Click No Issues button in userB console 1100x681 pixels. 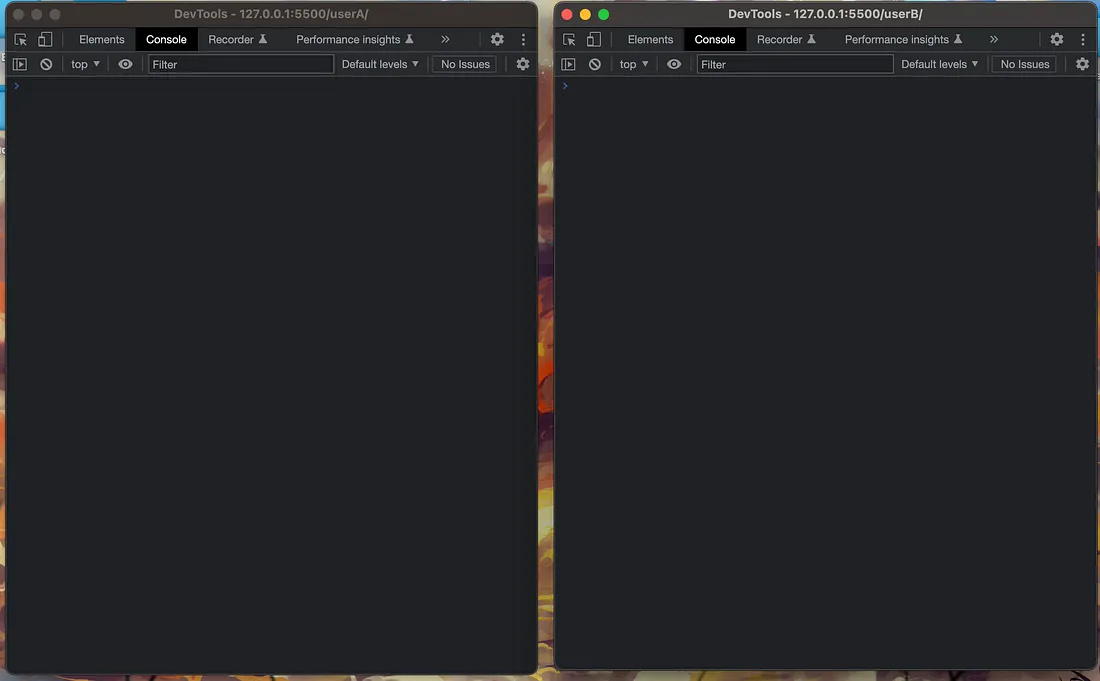tap(1025, 64)
